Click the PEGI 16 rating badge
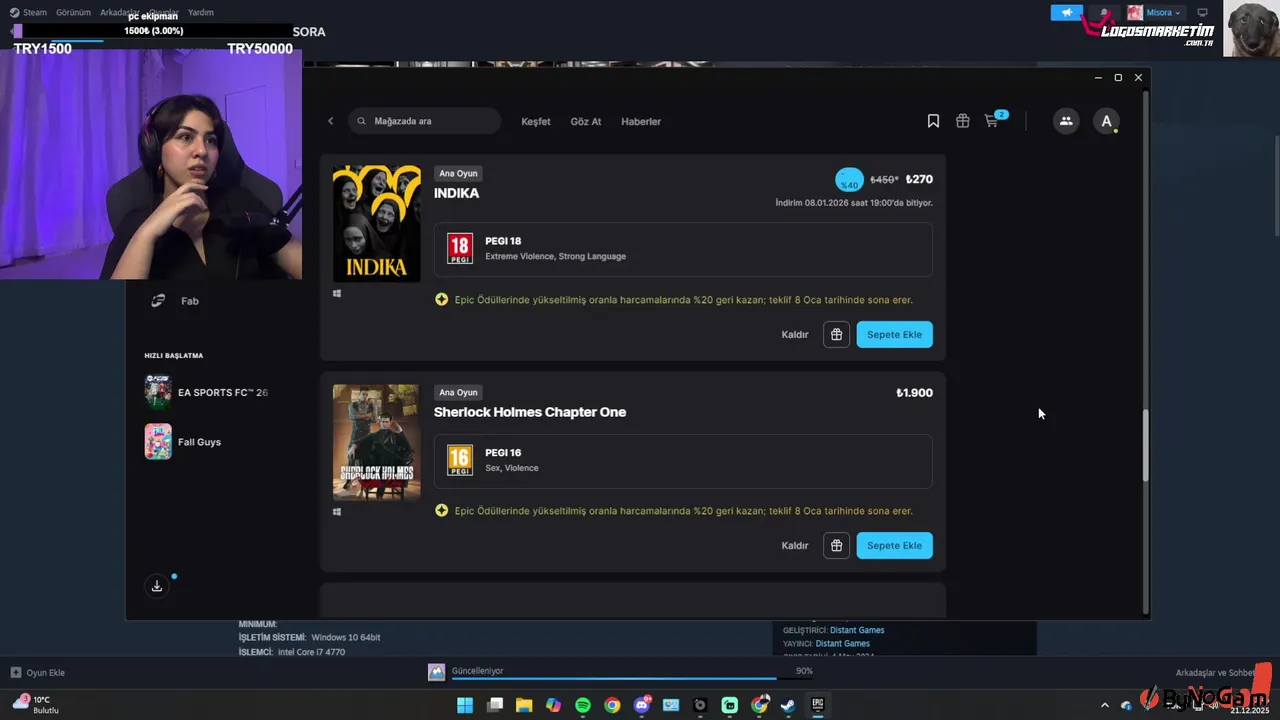The height and width of the screenshot is (720, 1280). (x=460, y=460)
